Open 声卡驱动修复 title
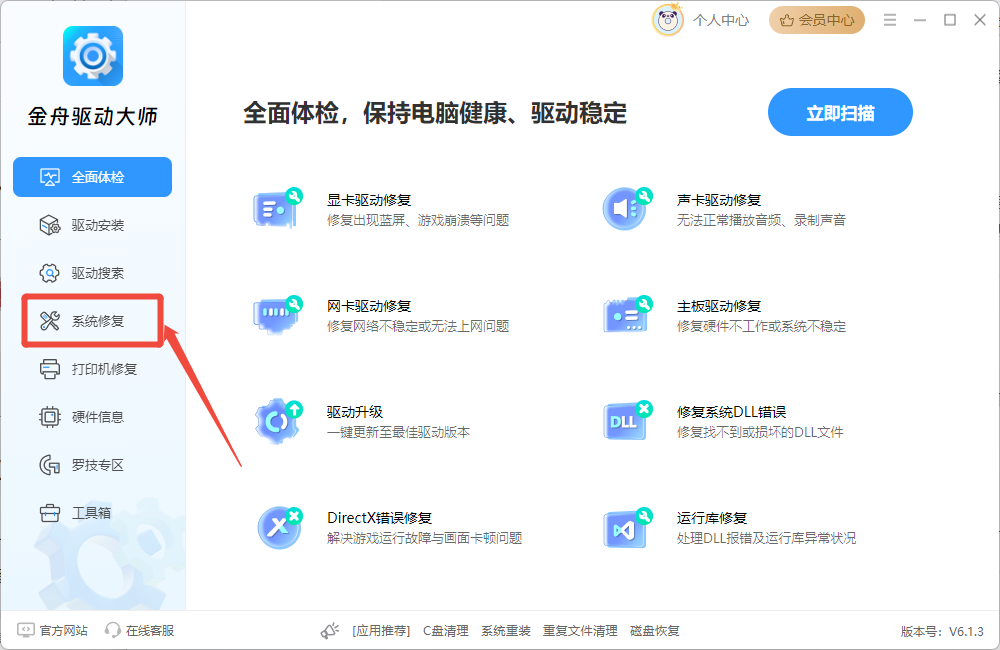This screenshot has width=1000, height=650. coord(719,200)
